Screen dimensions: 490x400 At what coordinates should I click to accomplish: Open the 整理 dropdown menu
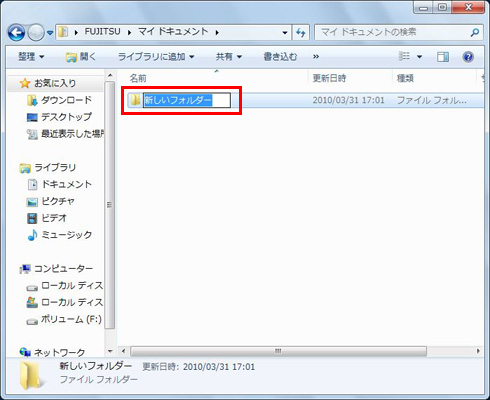pos(31,57)
